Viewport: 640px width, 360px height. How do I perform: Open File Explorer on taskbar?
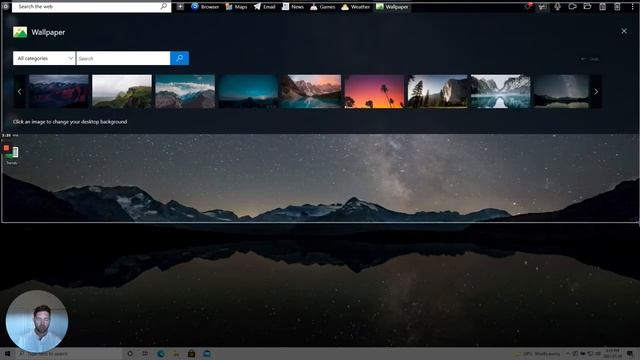[176, 353]
